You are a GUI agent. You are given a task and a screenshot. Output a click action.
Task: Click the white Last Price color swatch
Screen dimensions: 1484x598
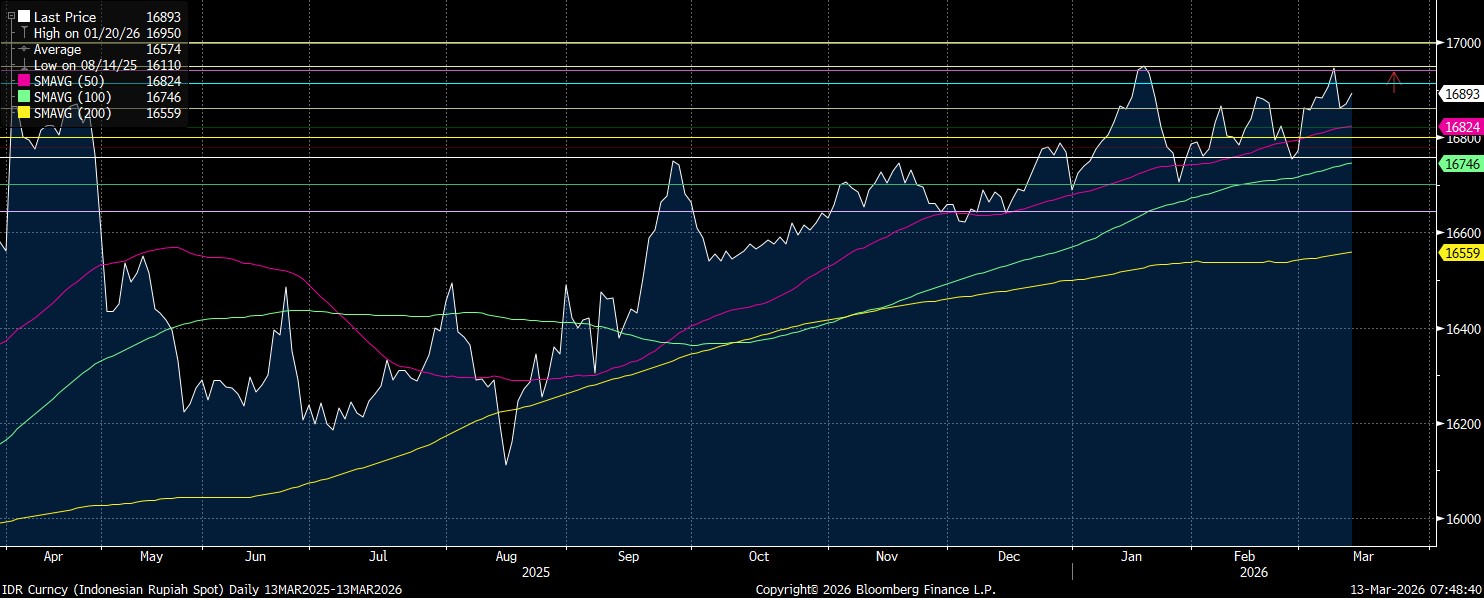click(x=24, y=17)
